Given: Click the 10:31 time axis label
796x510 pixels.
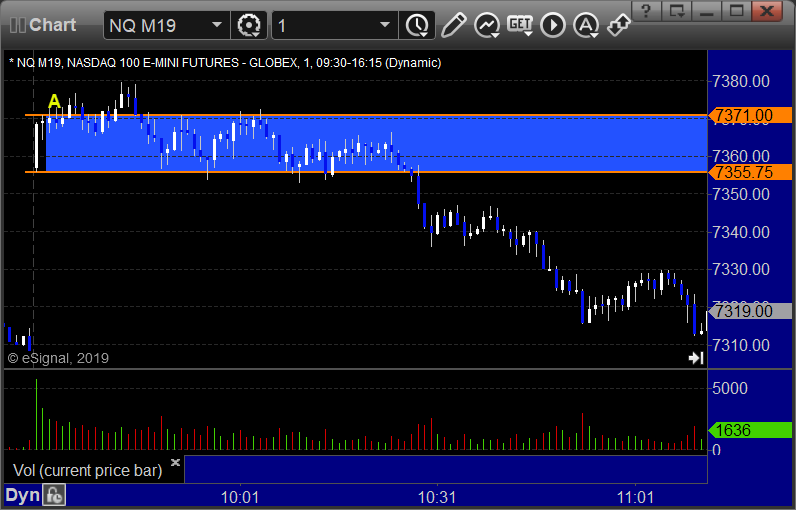Looking at the screenshot, I should 437,497.
